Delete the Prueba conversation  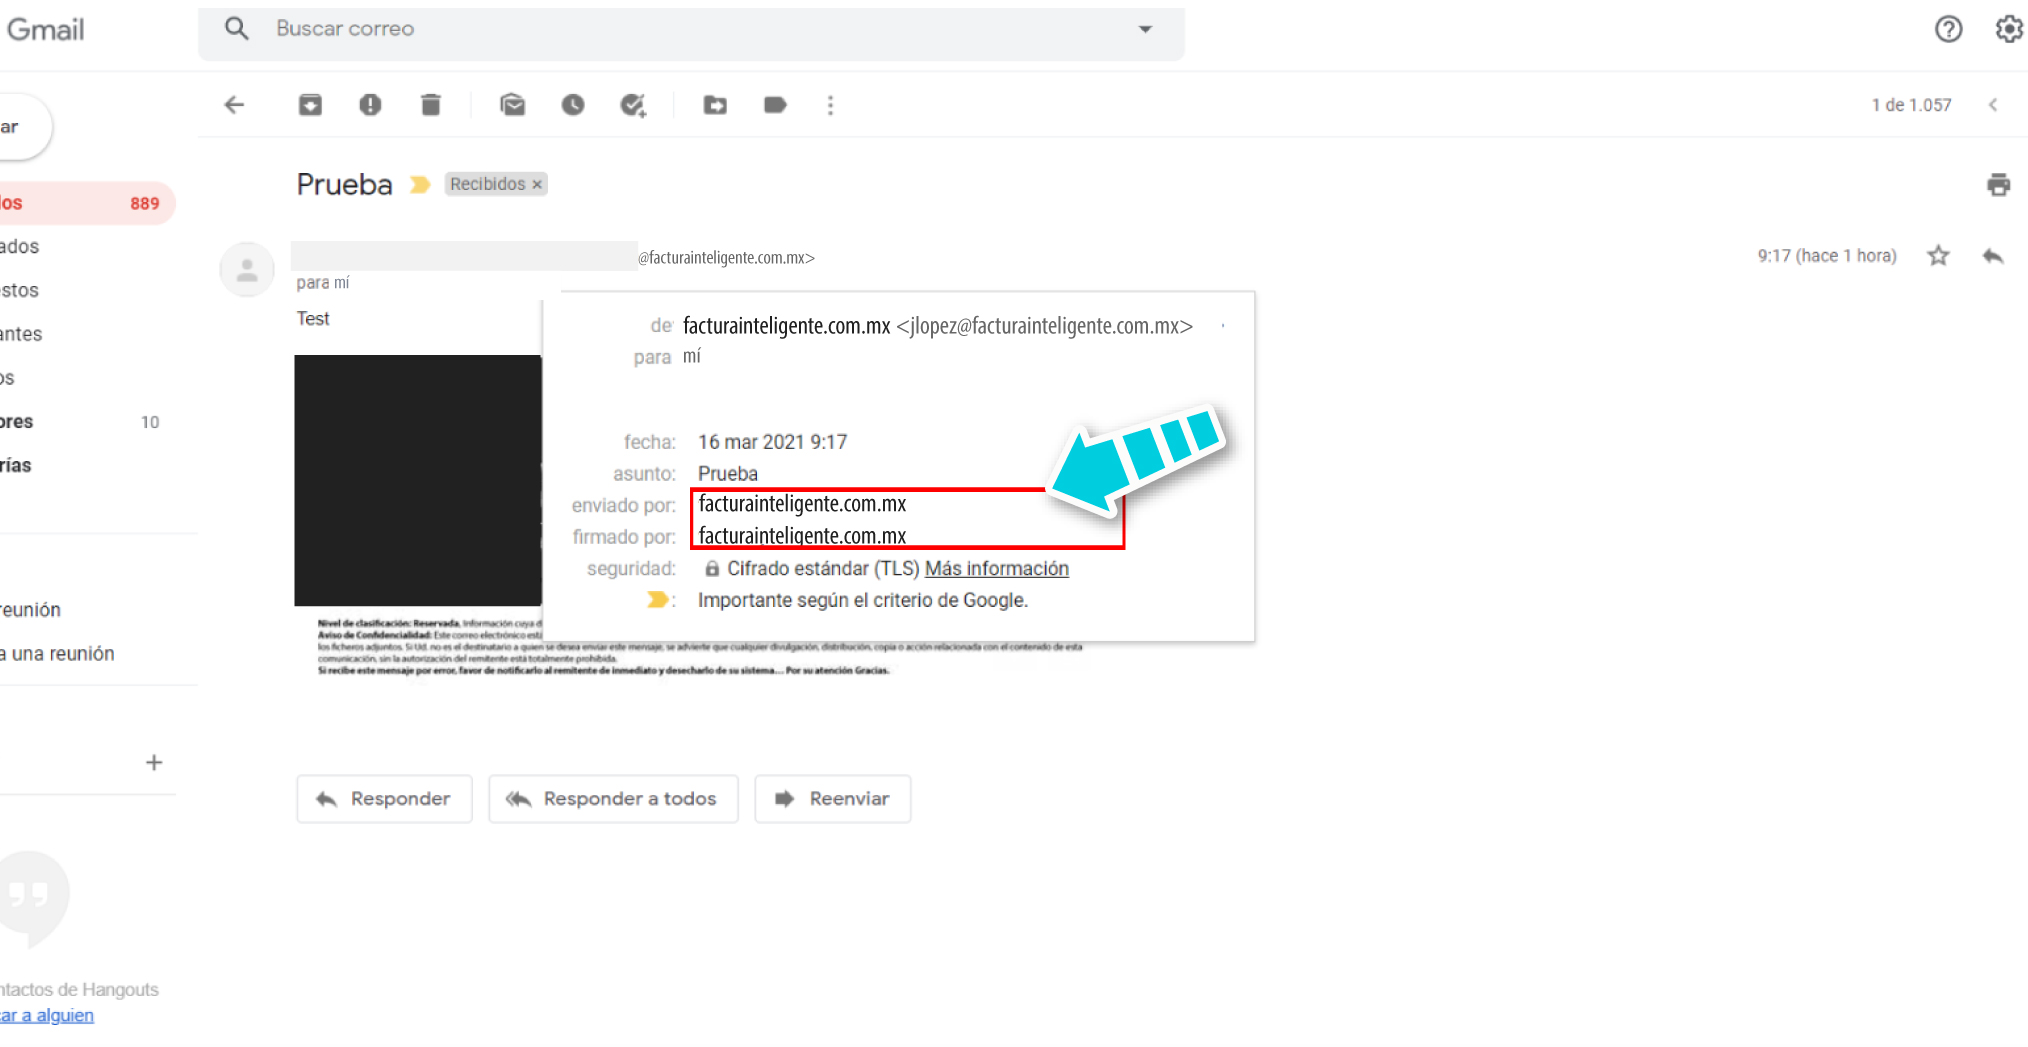click(431, 104)
